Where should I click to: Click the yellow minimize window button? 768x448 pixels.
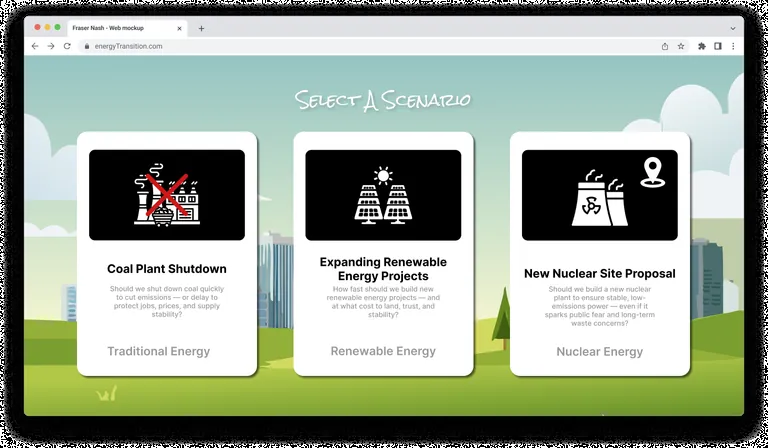[48, 27]
